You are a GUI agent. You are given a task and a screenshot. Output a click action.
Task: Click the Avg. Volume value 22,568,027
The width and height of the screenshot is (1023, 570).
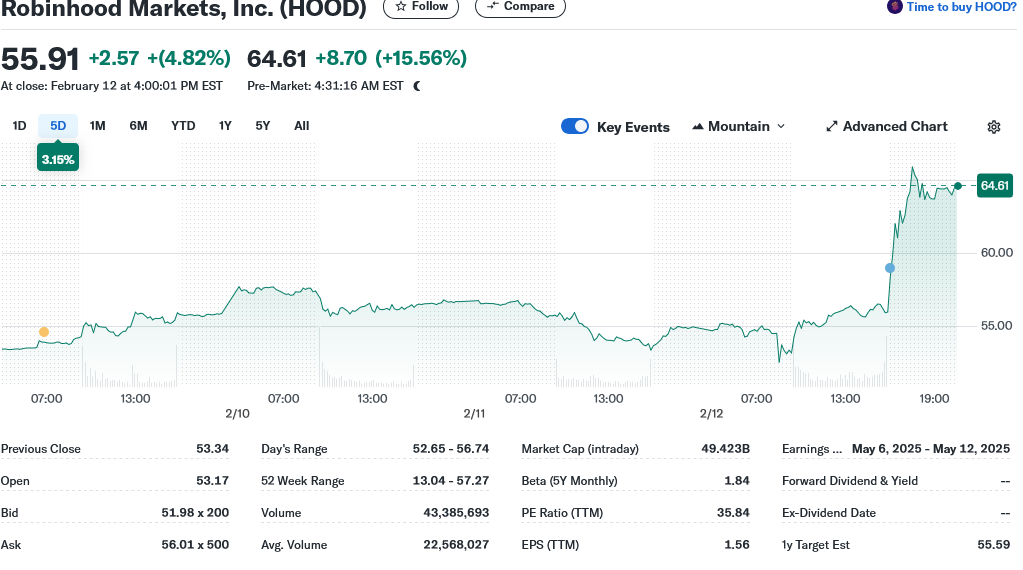[x=456, y=545]
